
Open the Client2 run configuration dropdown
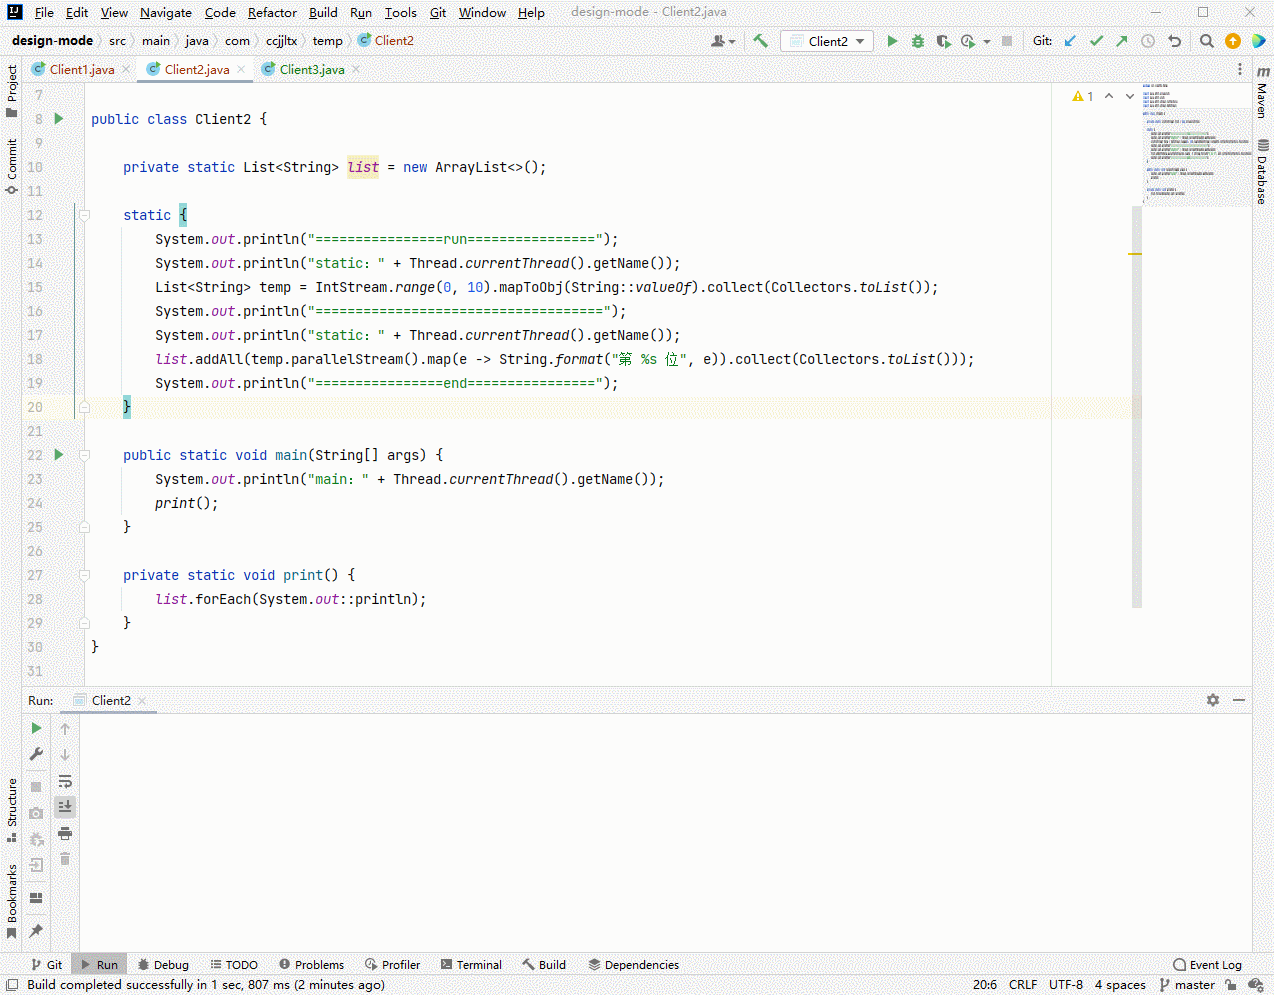(827, 41)
